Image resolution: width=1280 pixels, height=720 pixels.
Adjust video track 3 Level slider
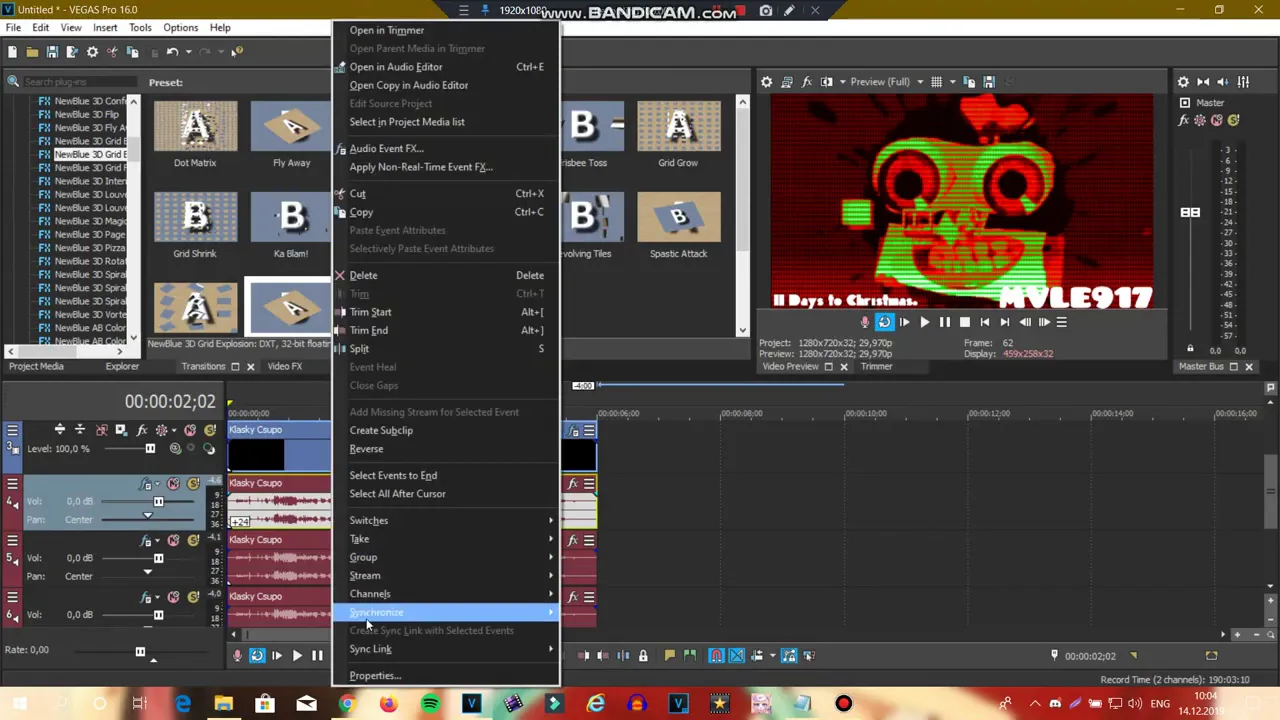150,449
